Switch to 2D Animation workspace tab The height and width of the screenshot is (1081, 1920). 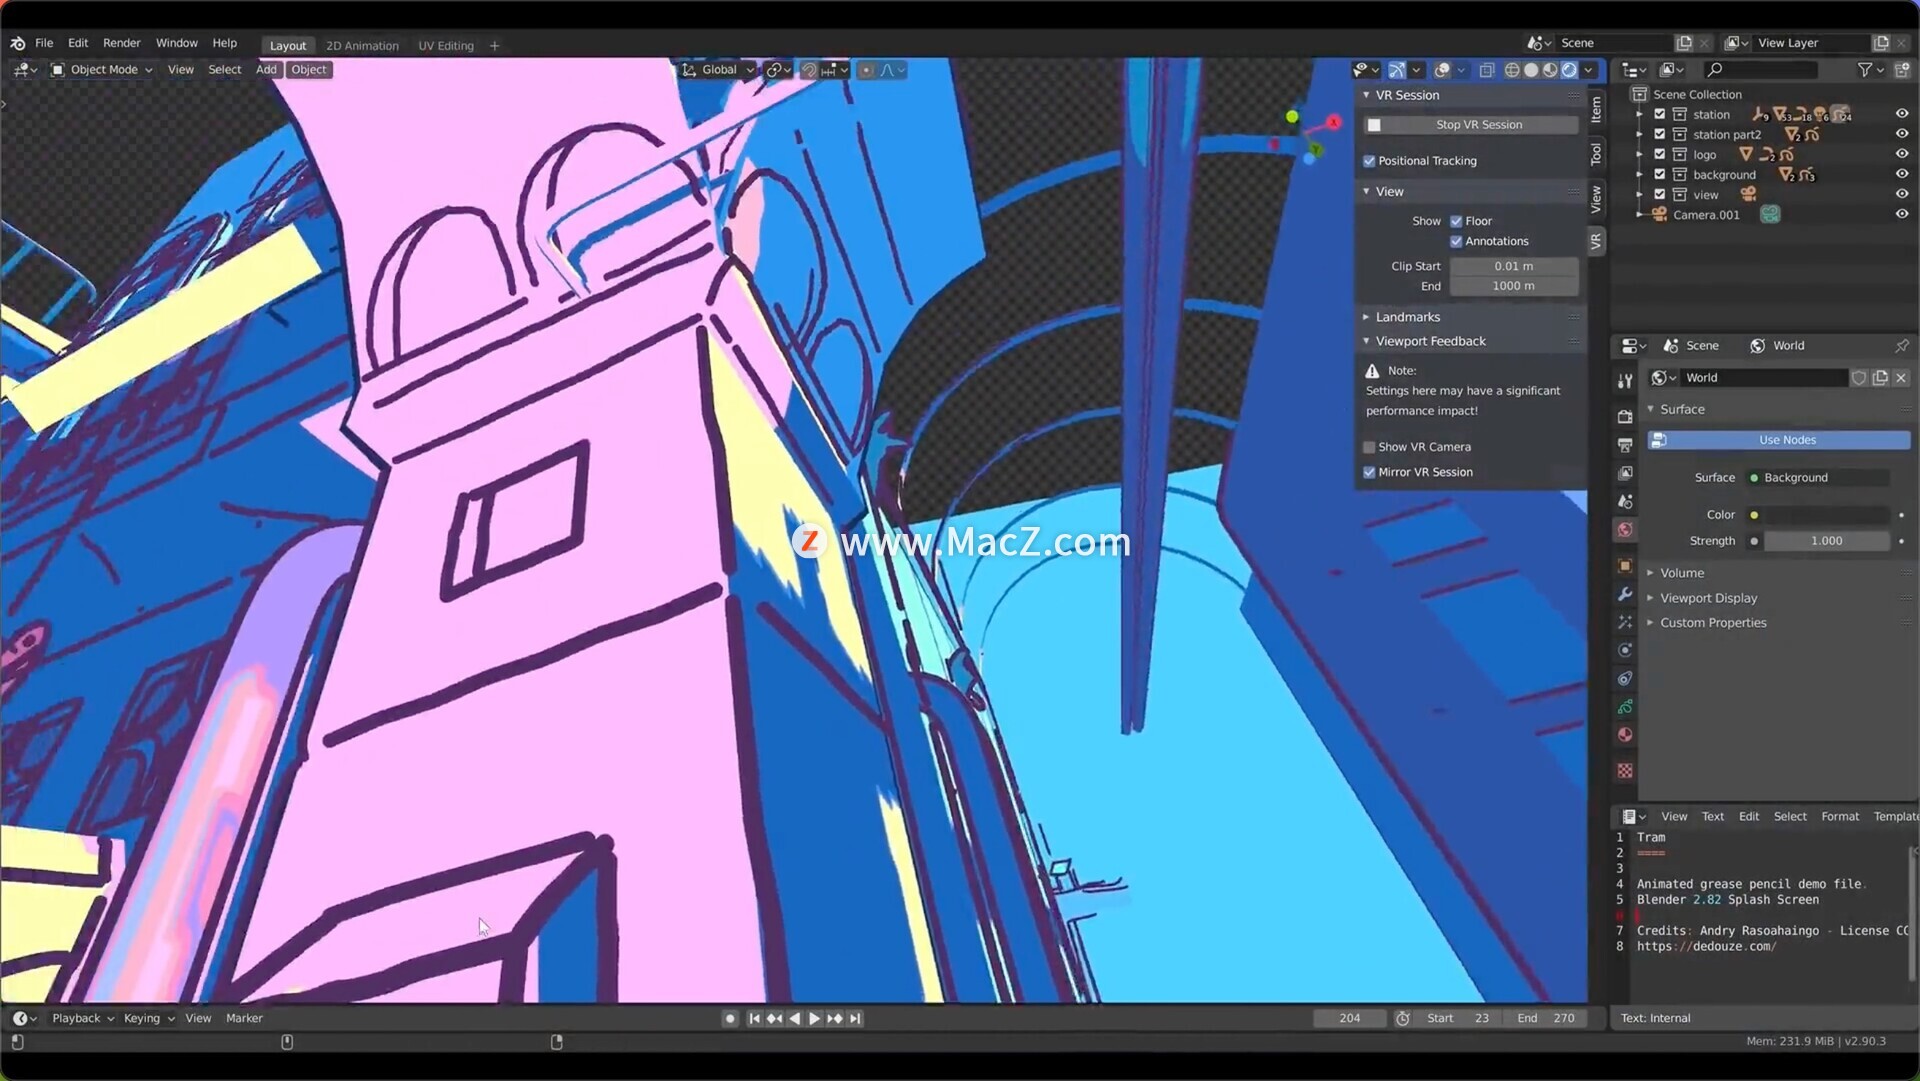point(362,46)
